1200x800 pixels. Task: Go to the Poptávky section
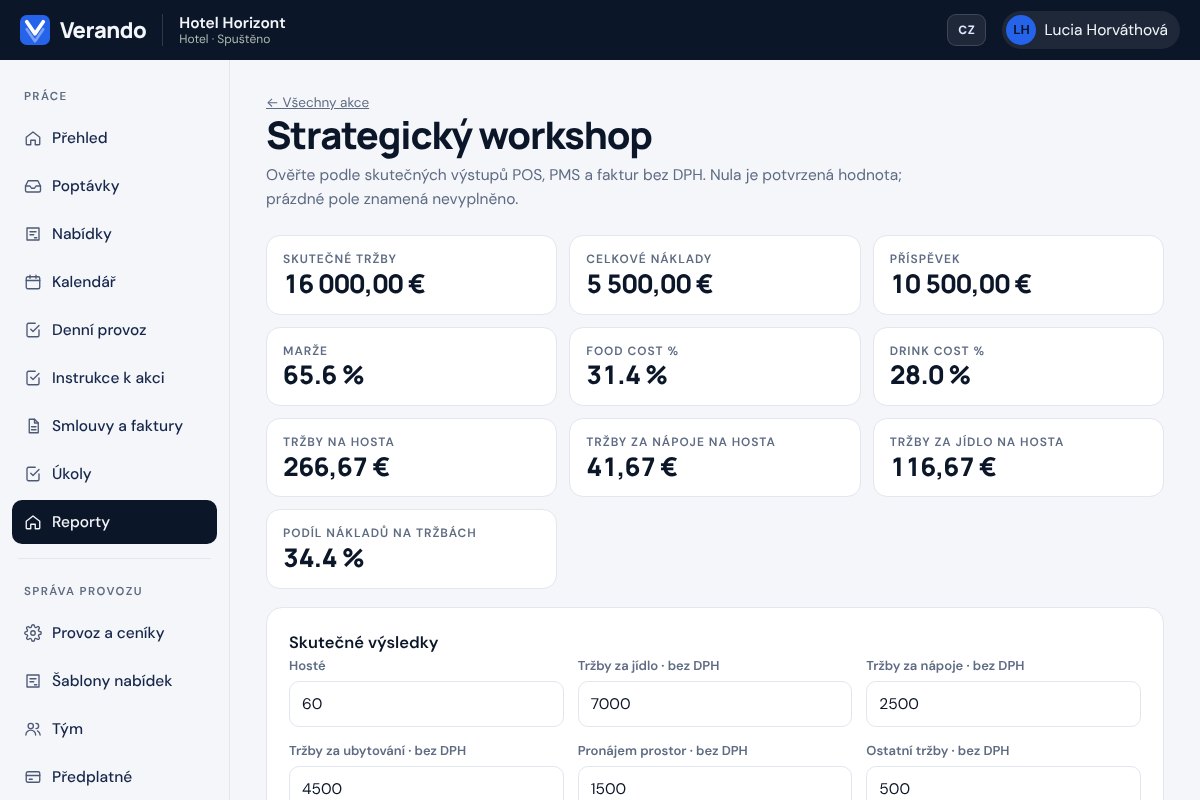114,186
